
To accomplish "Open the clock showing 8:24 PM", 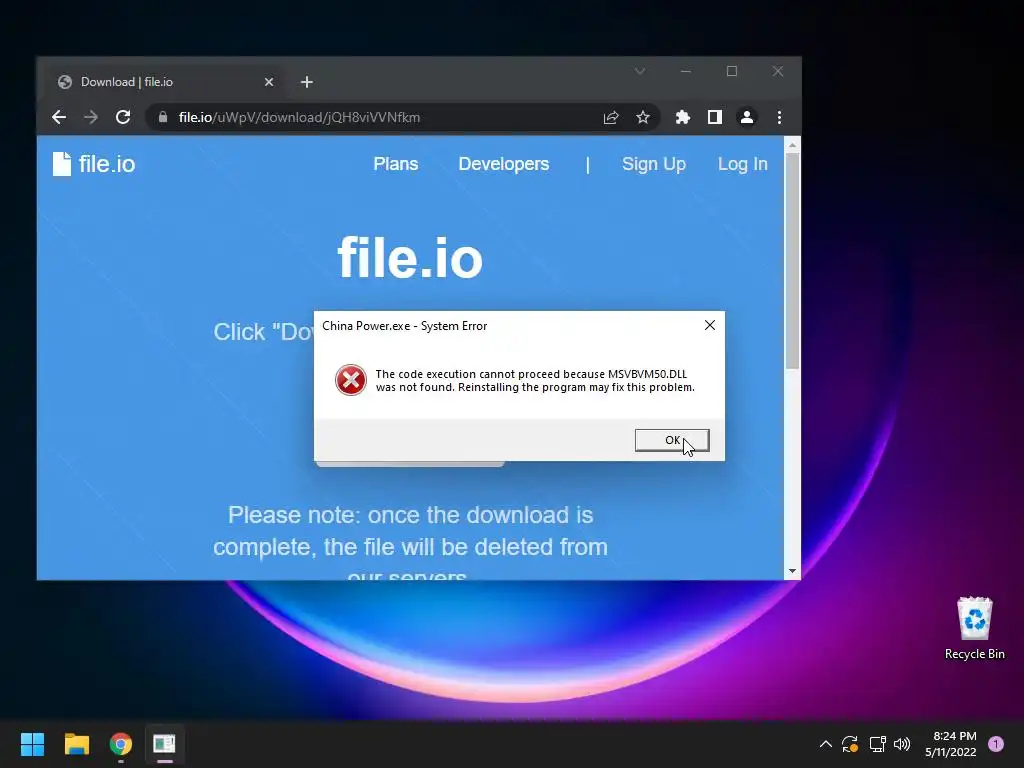I will click(951, 744).
